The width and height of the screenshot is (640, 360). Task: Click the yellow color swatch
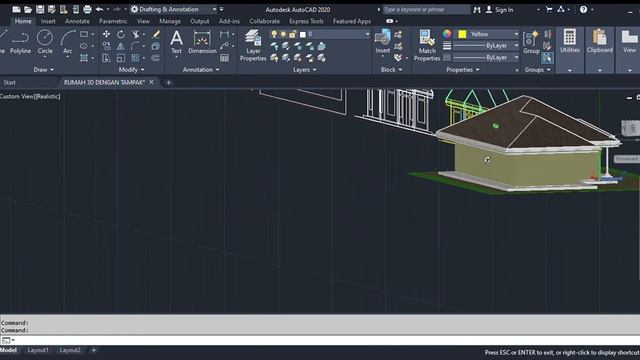[x=462, y=34]
